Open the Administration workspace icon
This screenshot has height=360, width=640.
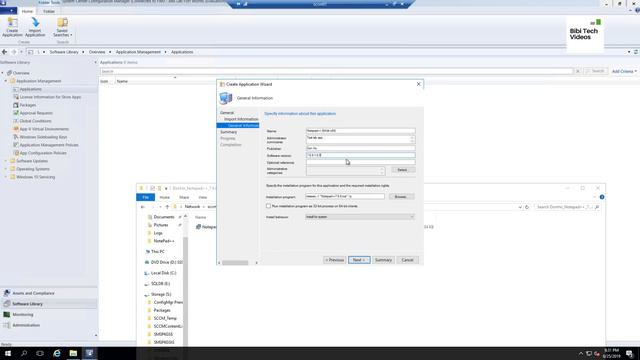click(x=7, y=325)
